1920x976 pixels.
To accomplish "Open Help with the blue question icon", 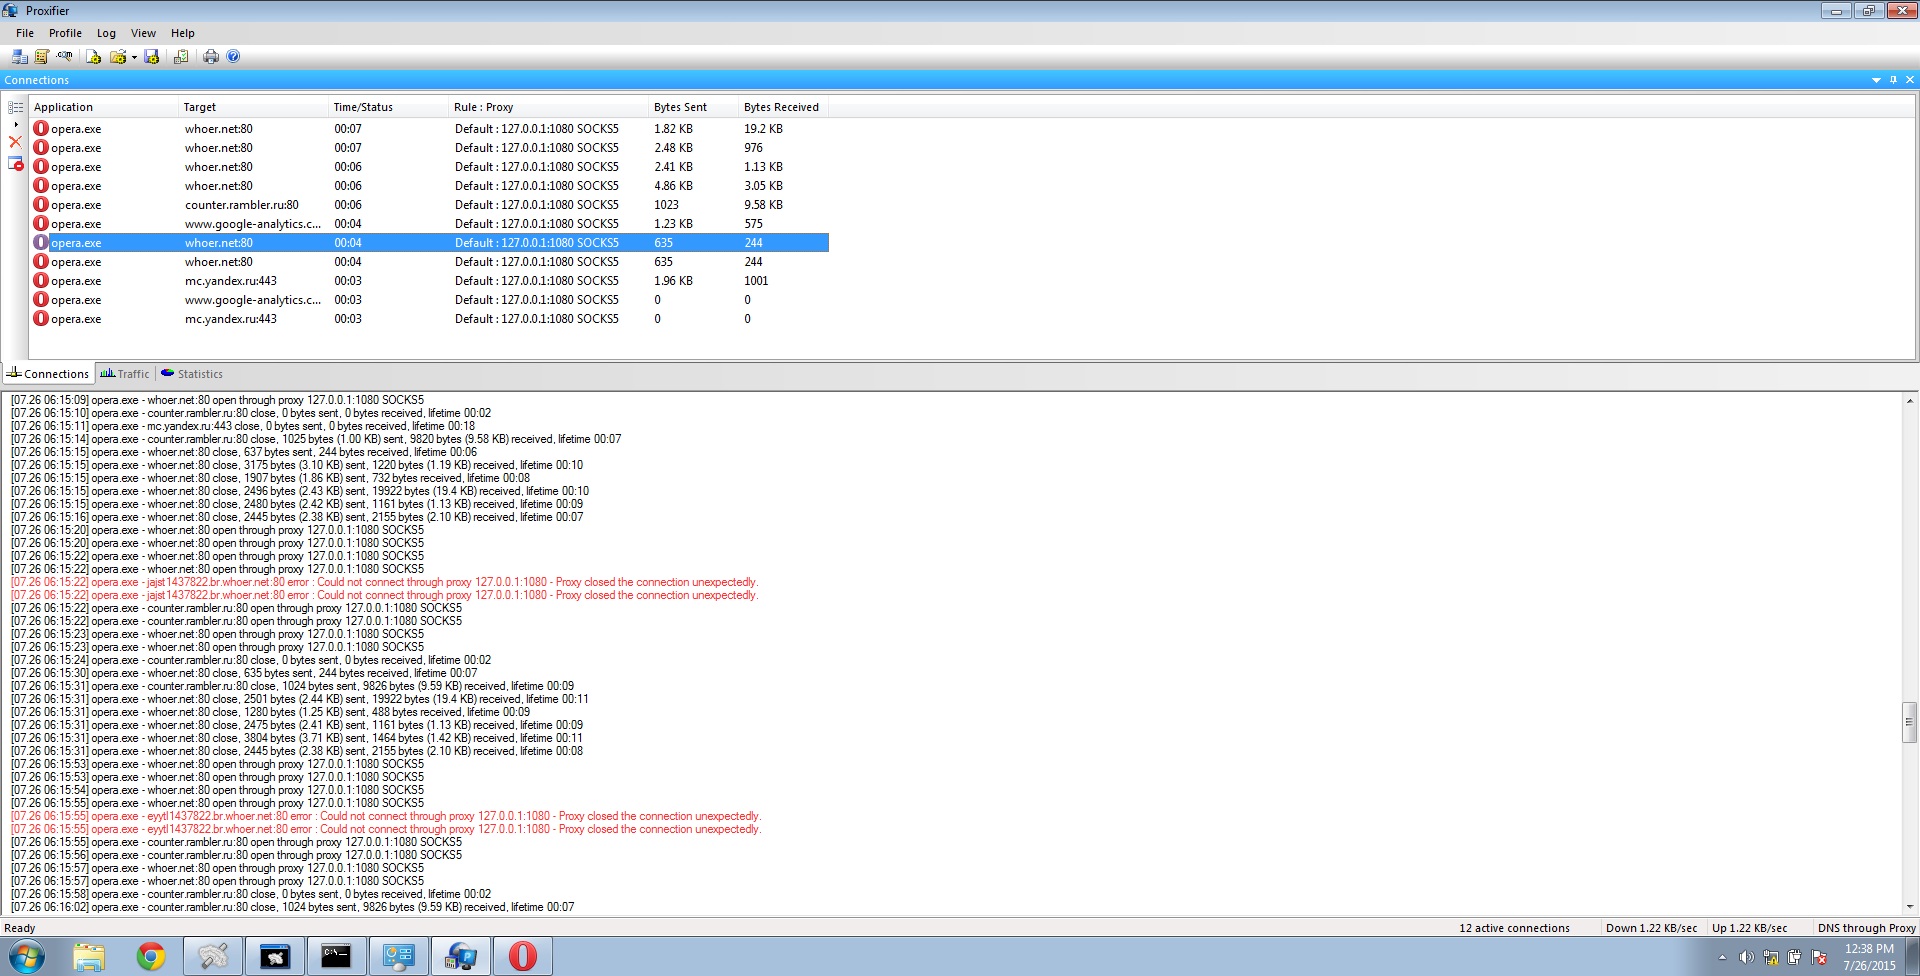I will point(233,57).
